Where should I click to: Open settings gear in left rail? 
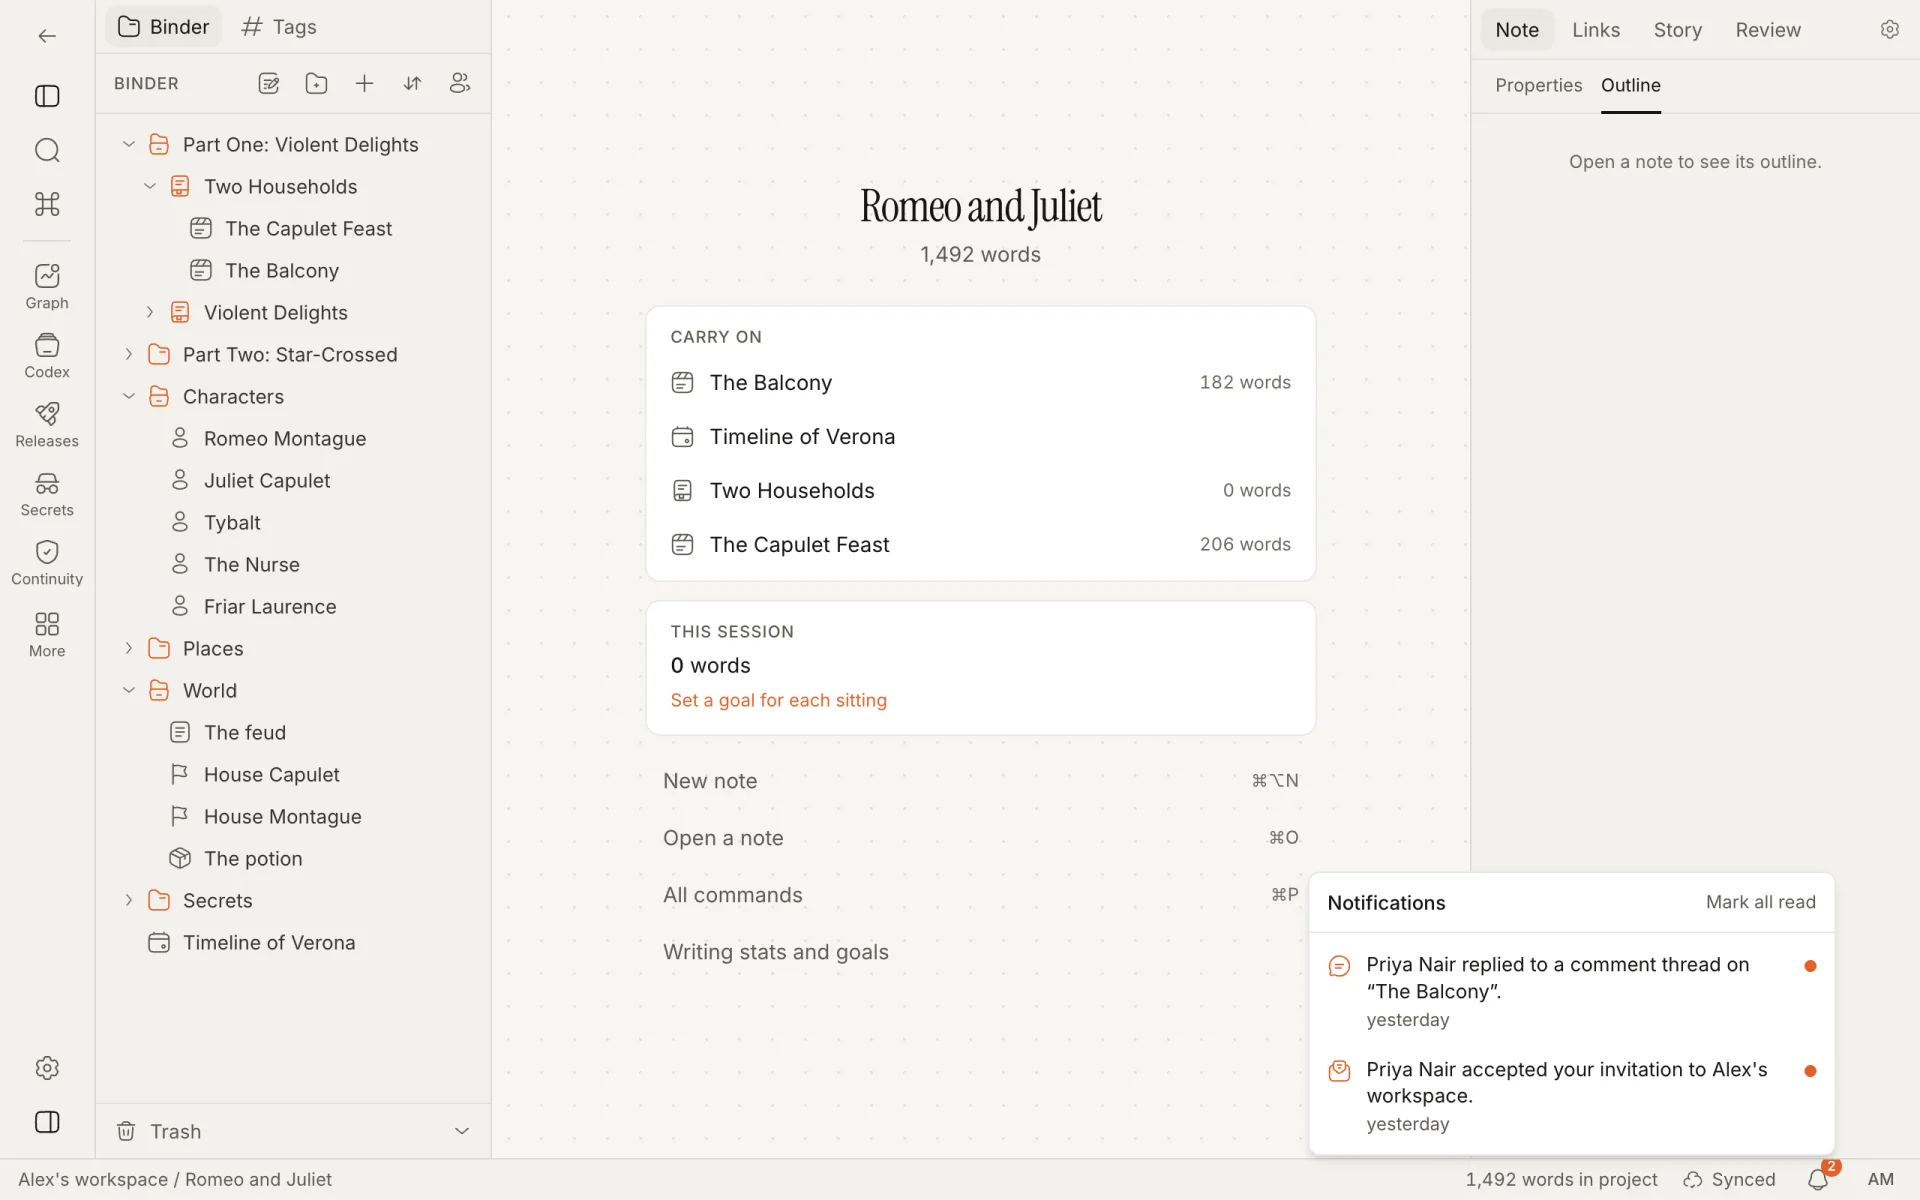[47, 1068]
